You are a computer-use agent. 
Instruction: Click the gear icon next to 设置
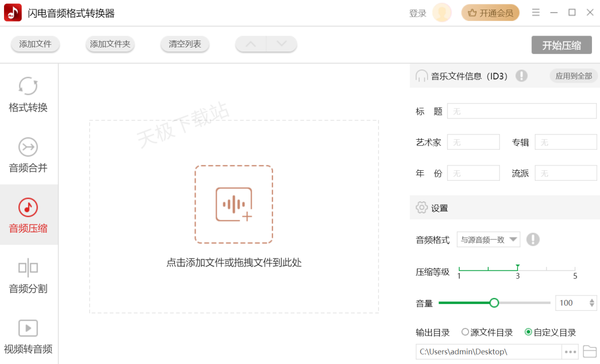[x=422, y=207]
